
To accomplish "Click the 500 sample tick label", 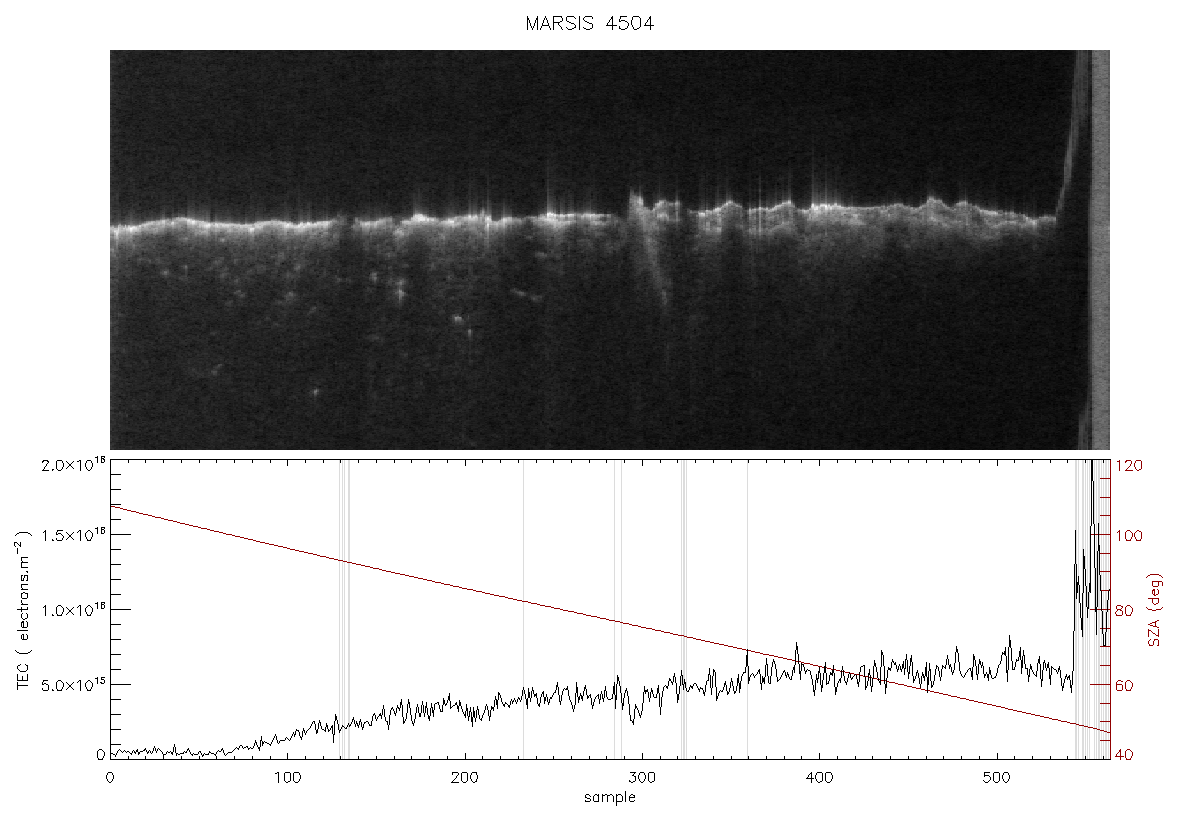I will 996,777.
